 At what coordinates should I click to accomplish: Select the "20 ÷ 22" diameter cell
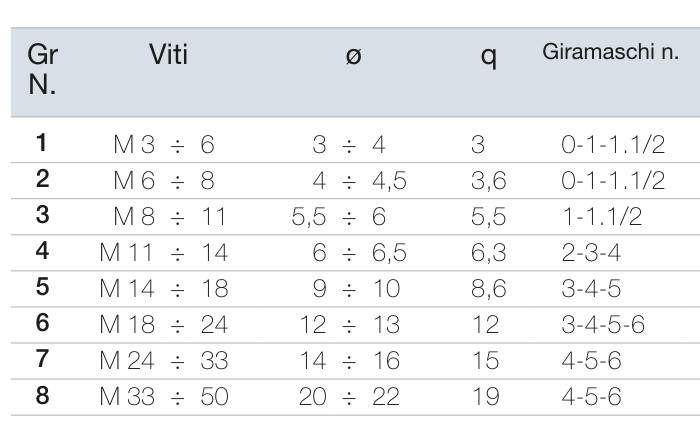[348, 396]
